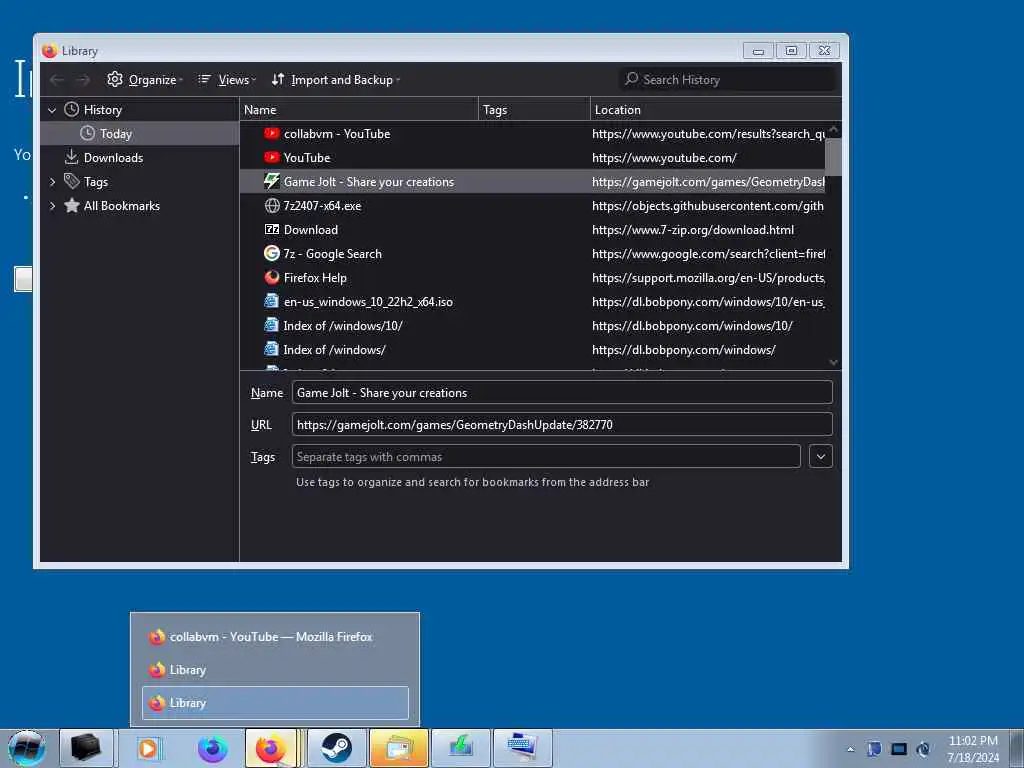1024x768 pixels.
Task: Open the media player taskbar icon
Action: click(149, 748)
